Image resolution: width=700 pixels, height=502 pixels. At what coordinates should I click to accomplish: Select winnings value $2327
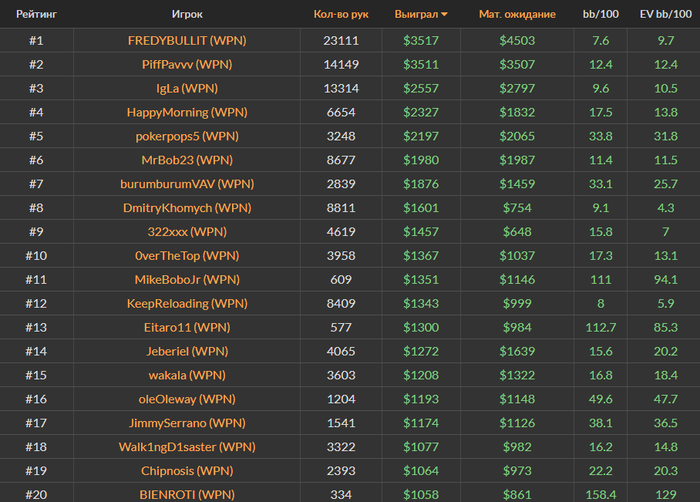pos(421,113)
